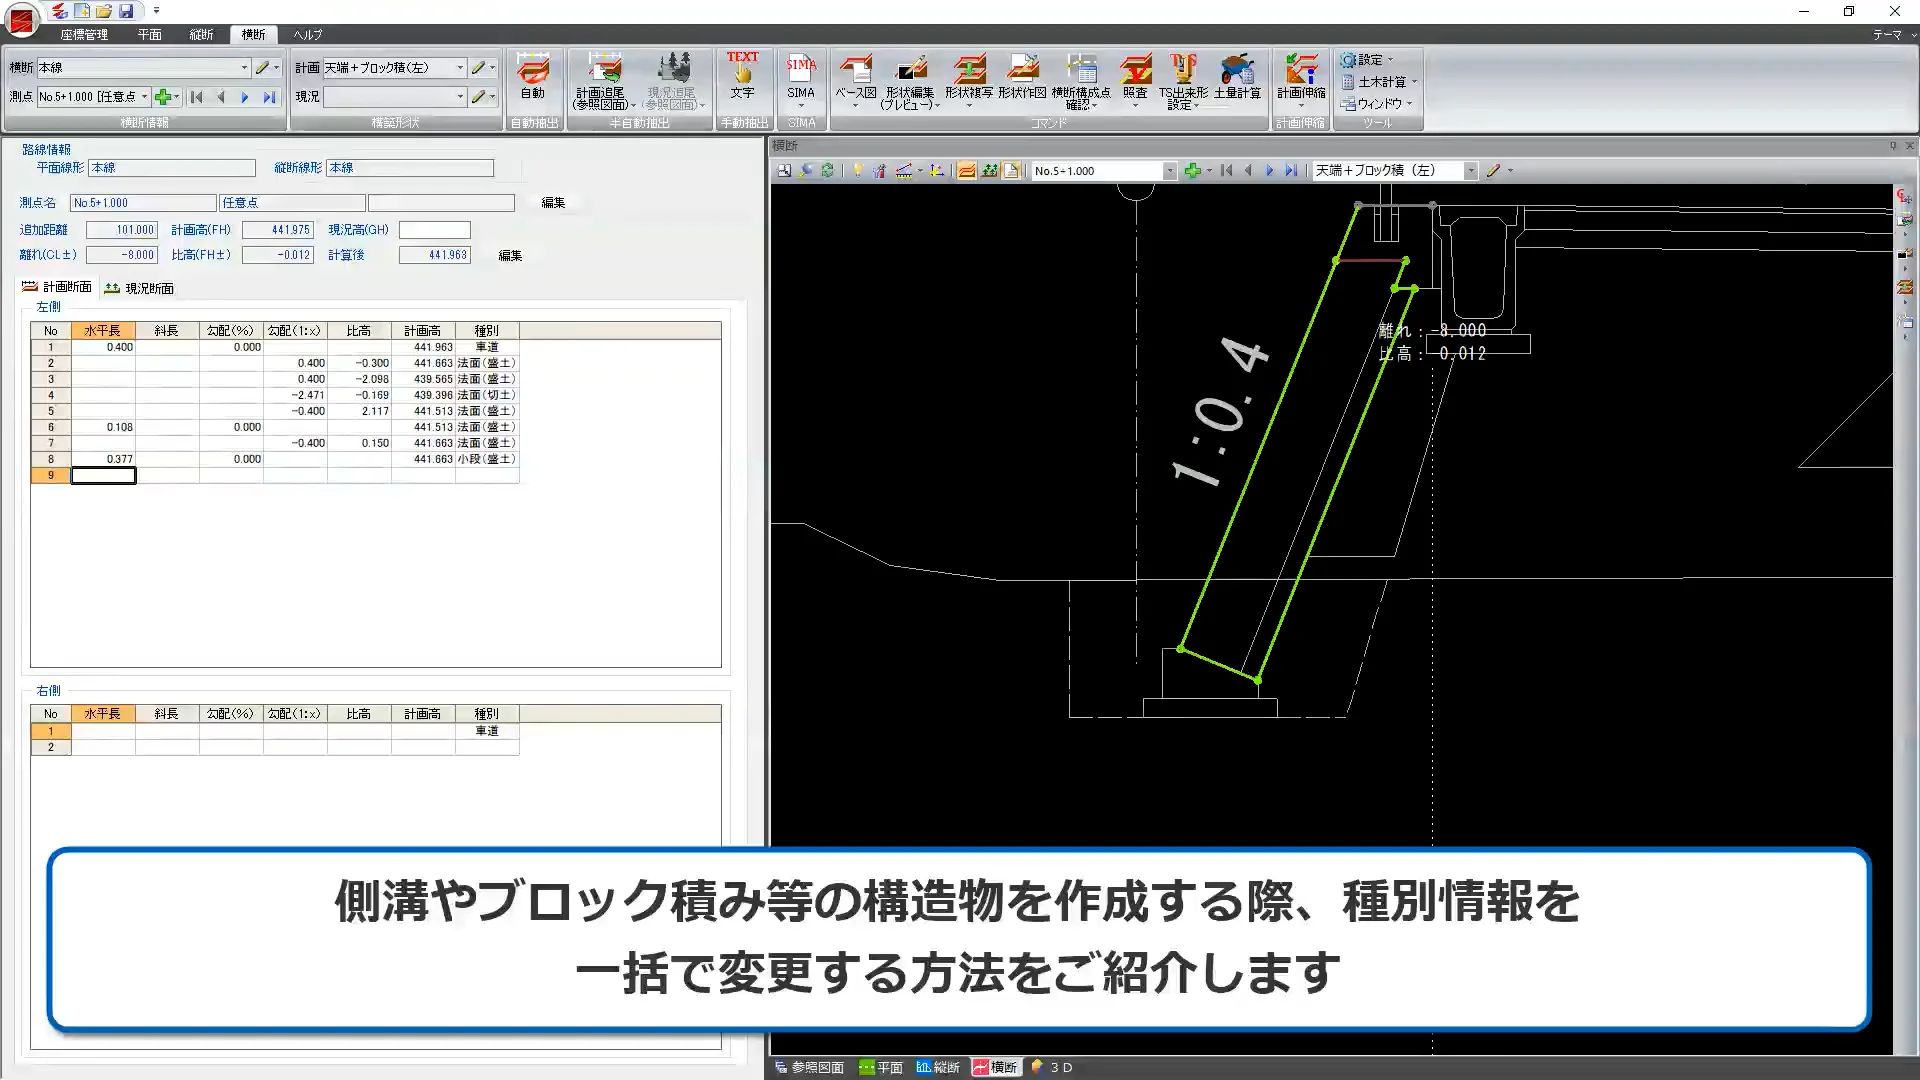Open the 横断 本線 dropdown in ribbon

coord(244,67)
